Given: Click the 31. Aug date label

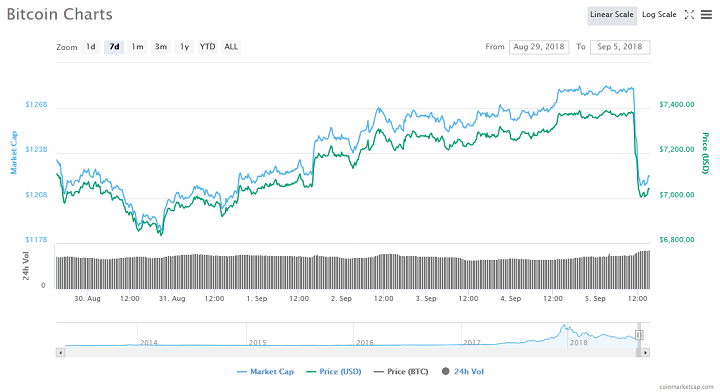Looking at the screenshot, I should pos(172,298).
